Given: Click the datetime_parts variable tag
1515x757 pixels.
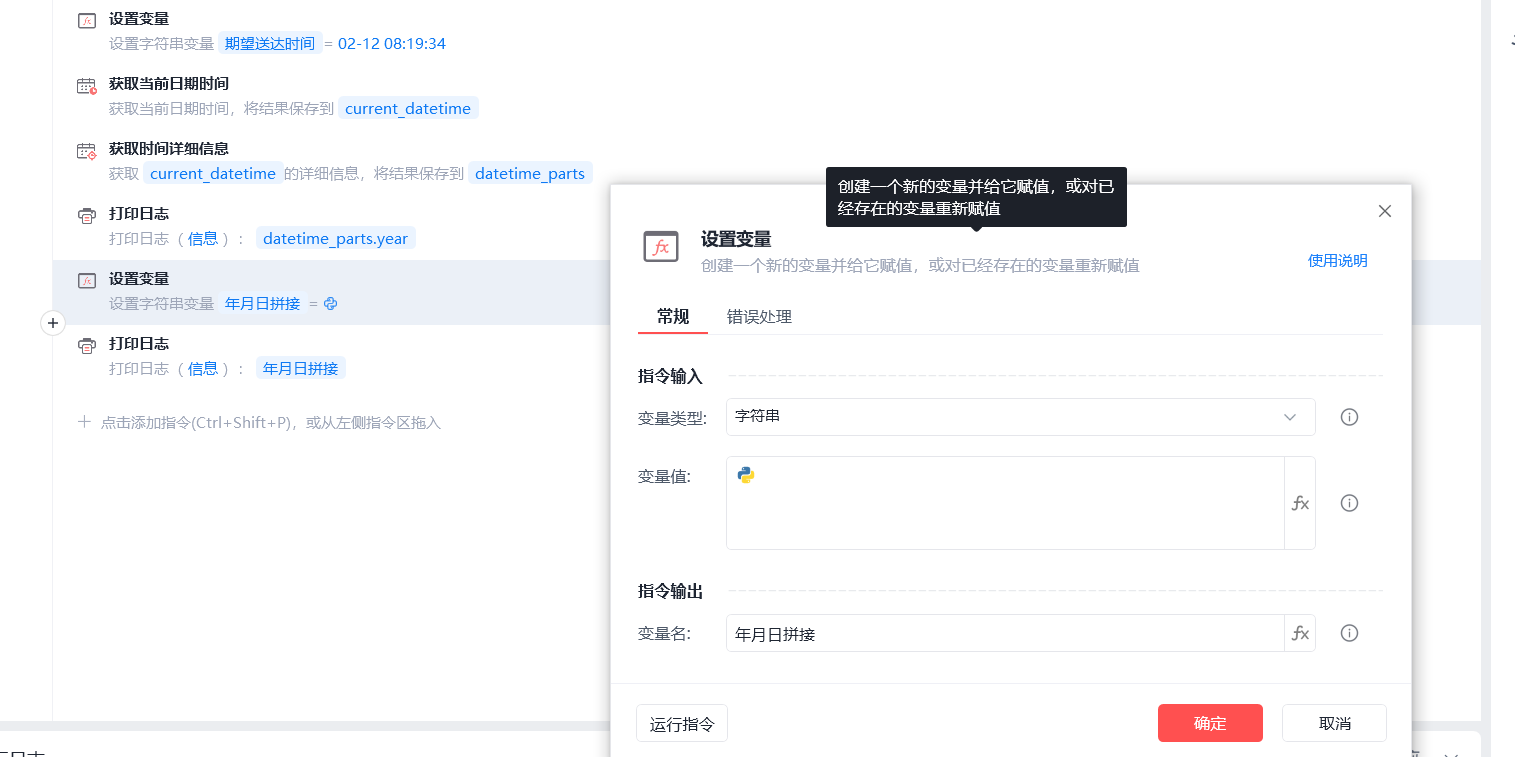Looking at the screenshot, I should tap(530, 174).
